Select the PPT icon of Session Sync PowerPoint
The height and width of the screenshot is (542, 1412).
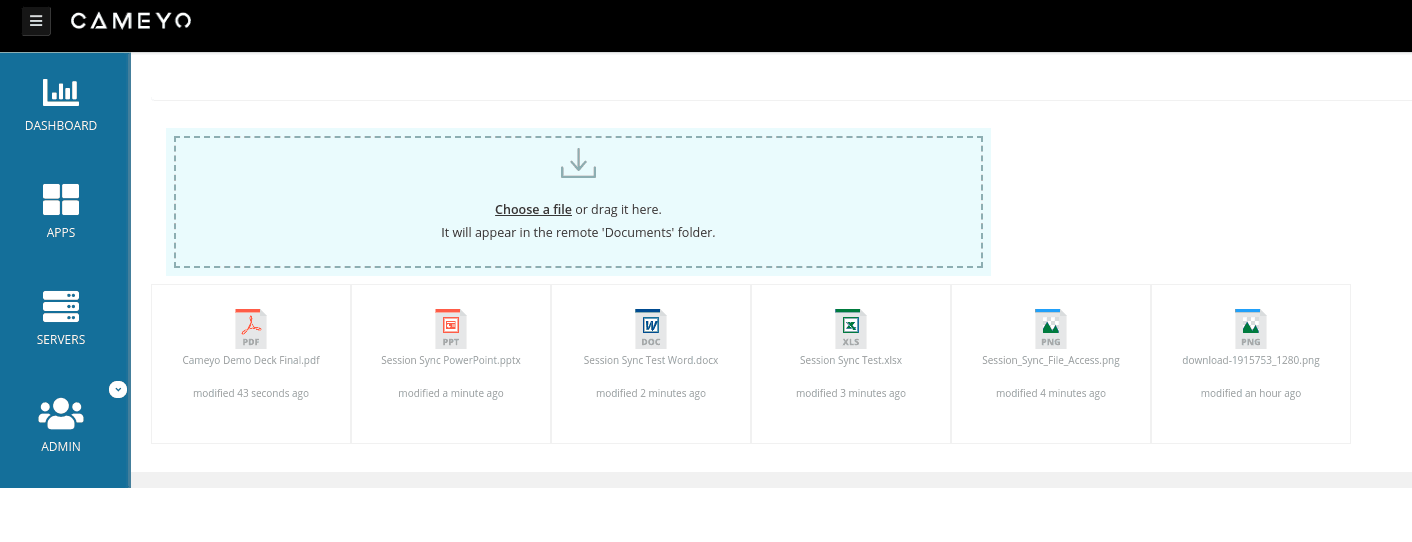(x=451, y=328)
